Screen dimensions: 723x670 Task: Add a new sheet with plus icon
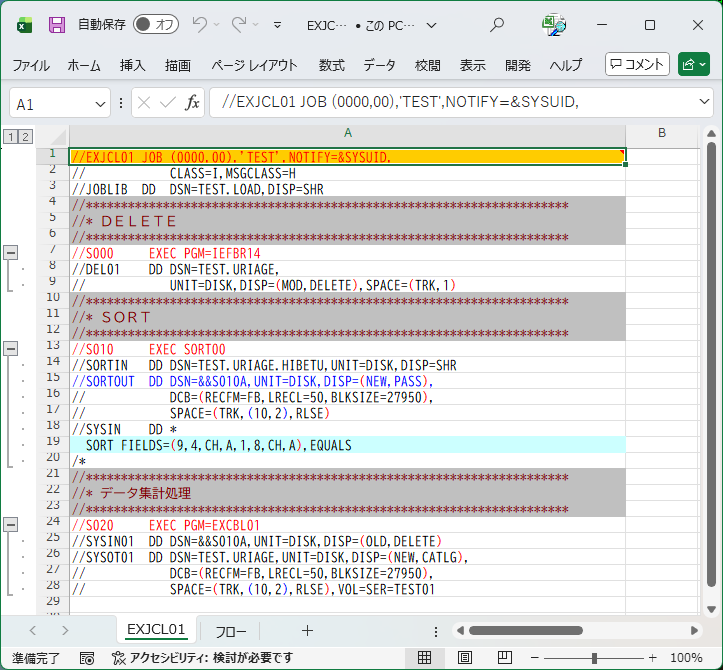[x=307, y=630]
